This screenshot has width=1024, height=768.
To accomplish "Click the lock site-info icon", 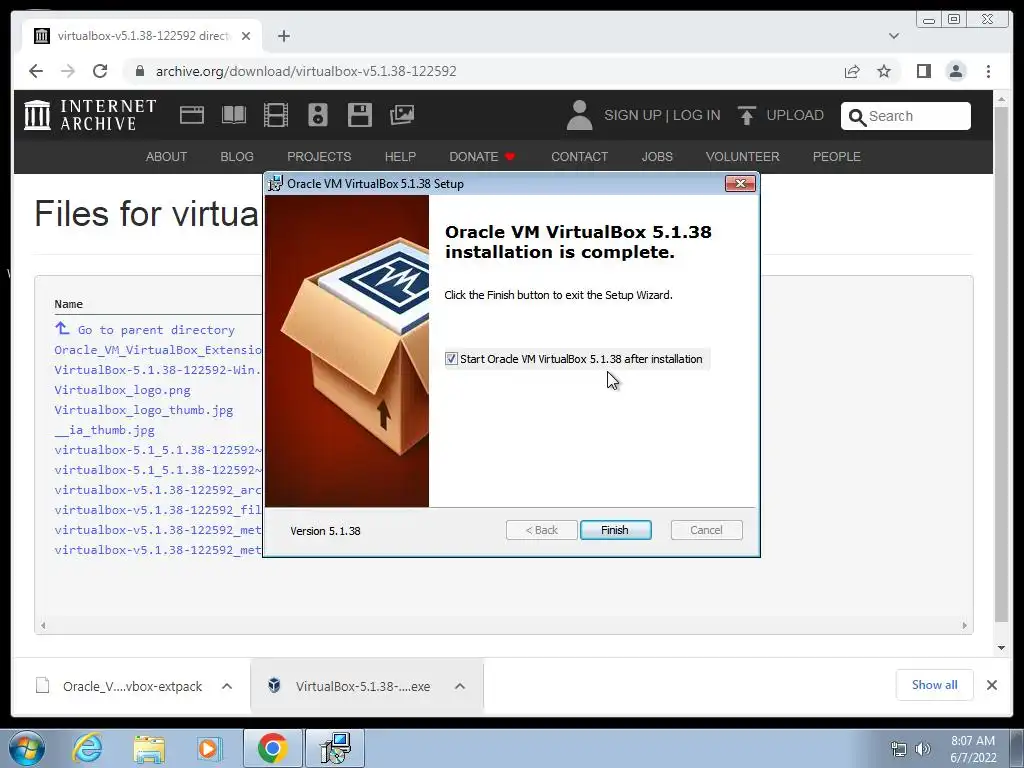I will click(x=140, y=71).
